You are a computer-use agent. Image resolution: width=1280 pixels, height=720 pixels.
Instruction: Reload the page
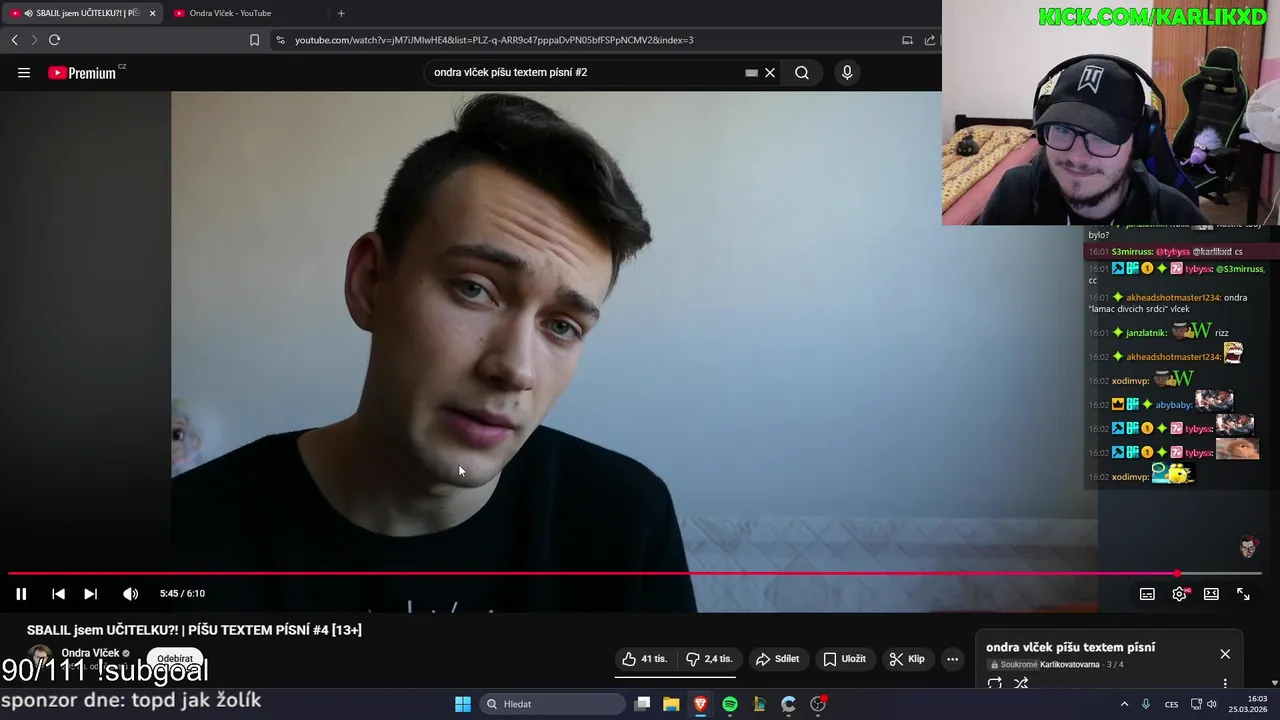54,40
